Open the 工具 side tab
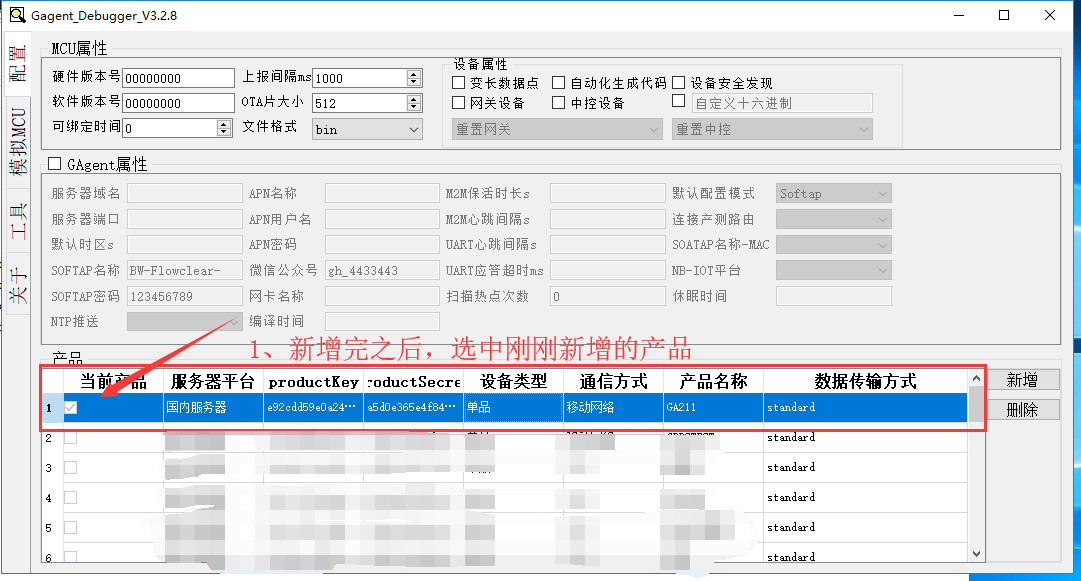 click(x=18, y=222)
